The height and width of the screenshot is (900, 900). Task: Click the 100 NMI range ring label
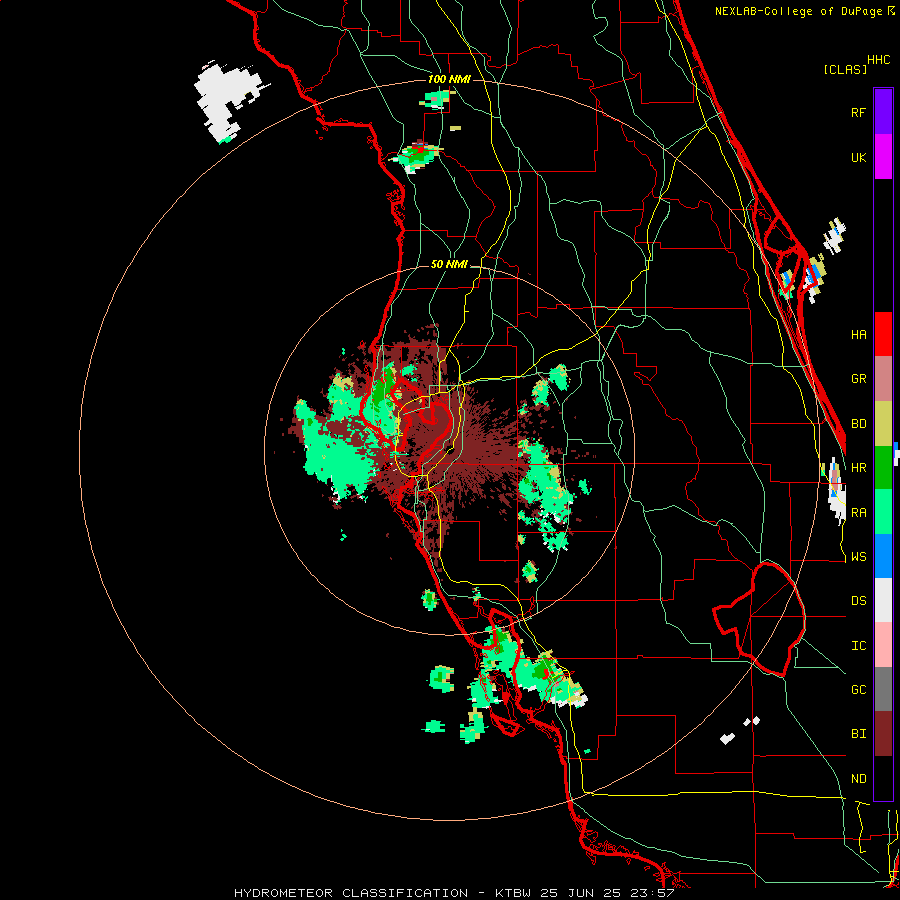449,79
